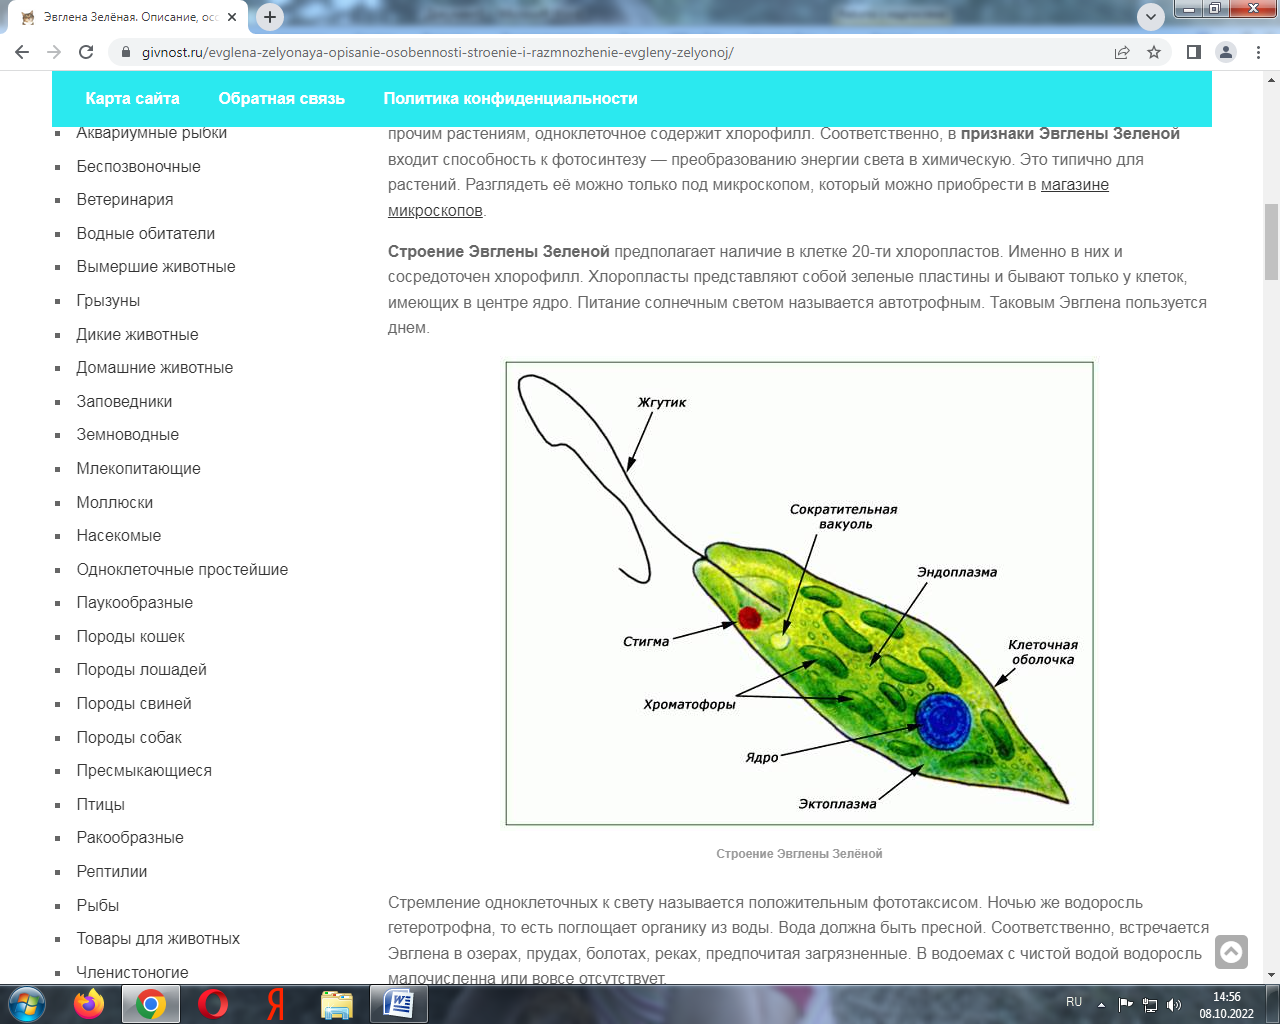The width and height of the screenshot is (1280, 1024).
Task: Open the Членистоногие category
Action: pos(132,972)
